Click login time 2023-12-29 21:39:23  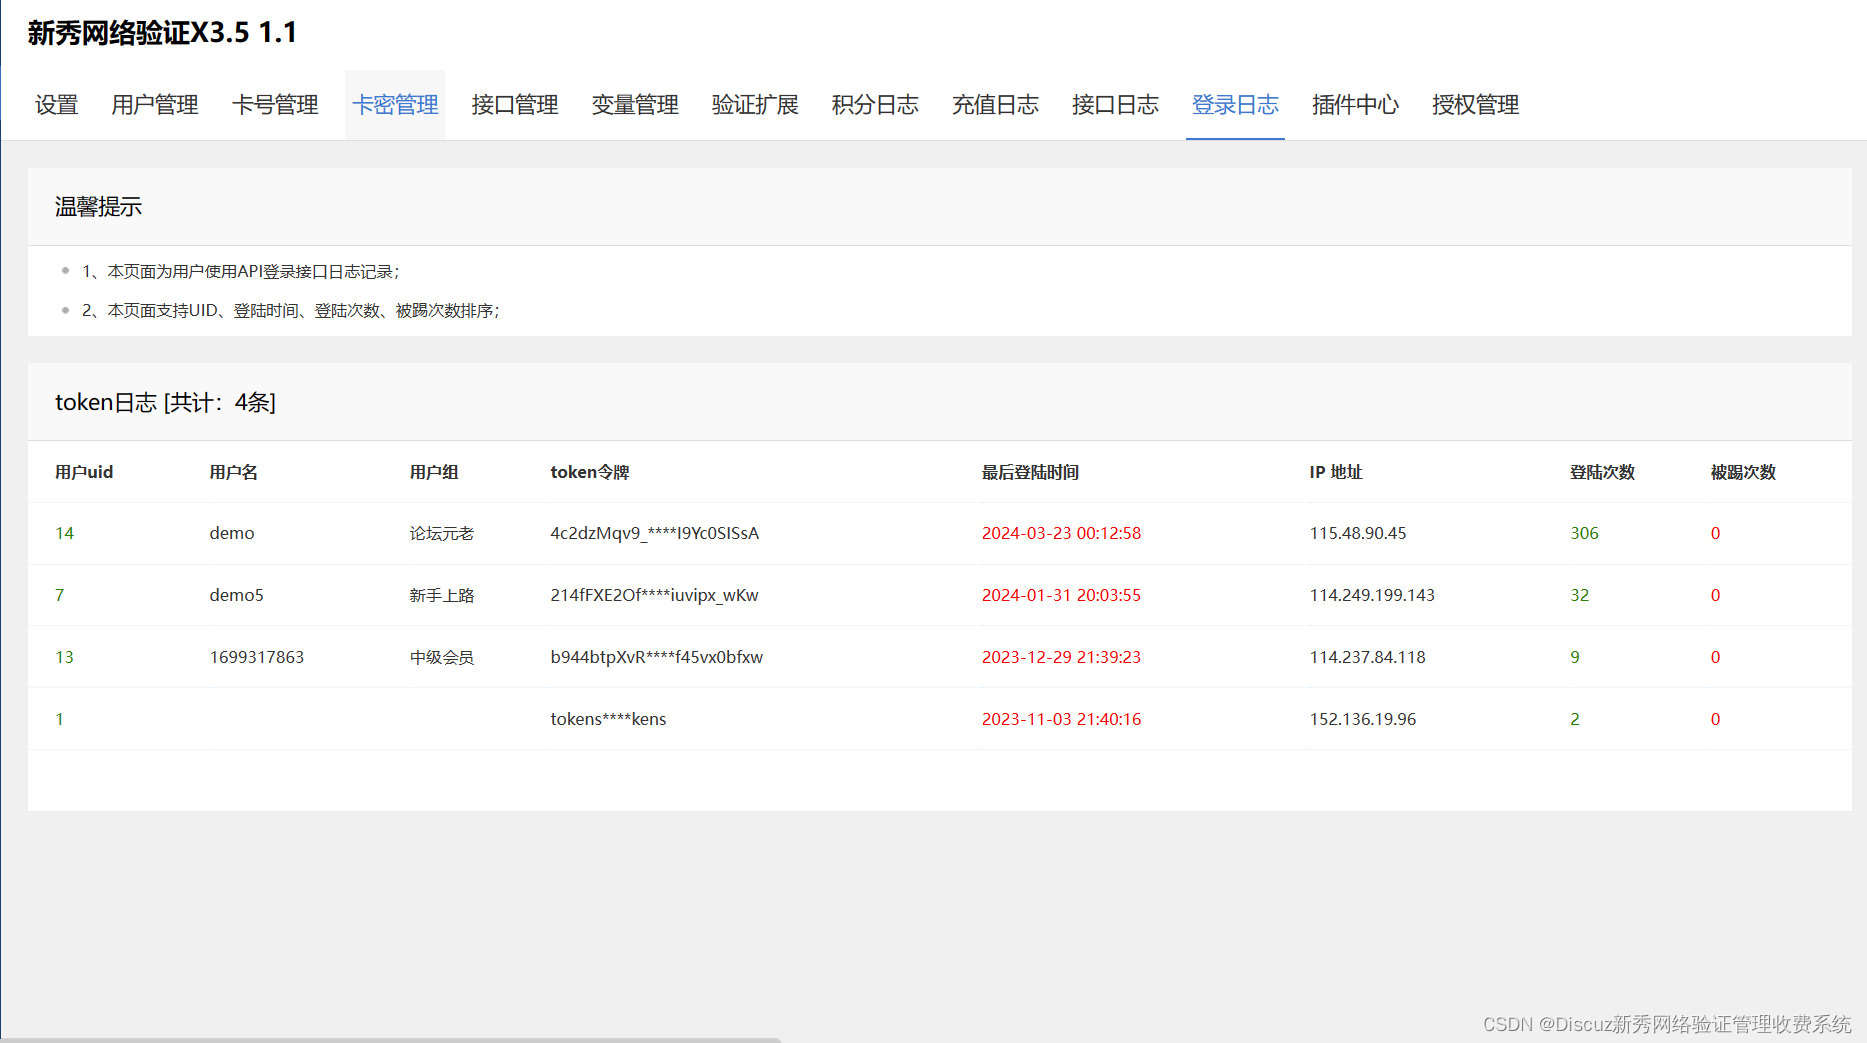coord(1061,657)
